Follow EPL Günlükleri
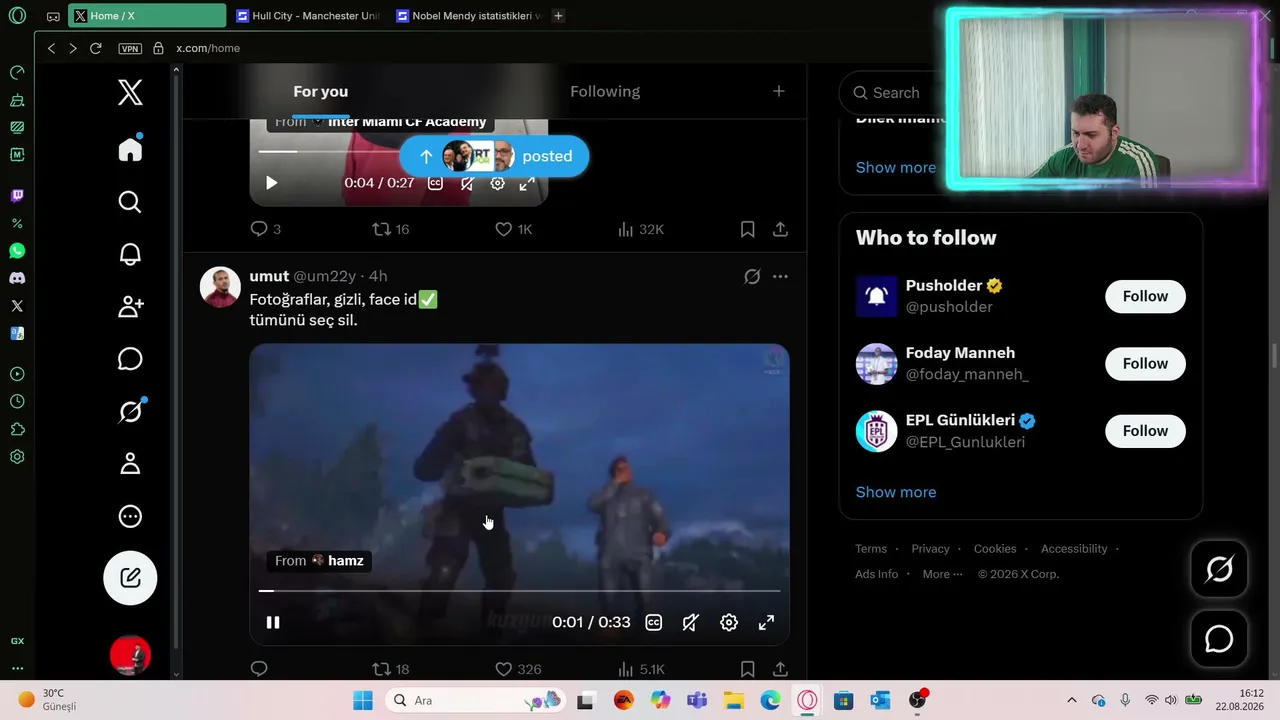This screenshot has height=720, width=1280. coord(1145,431)
